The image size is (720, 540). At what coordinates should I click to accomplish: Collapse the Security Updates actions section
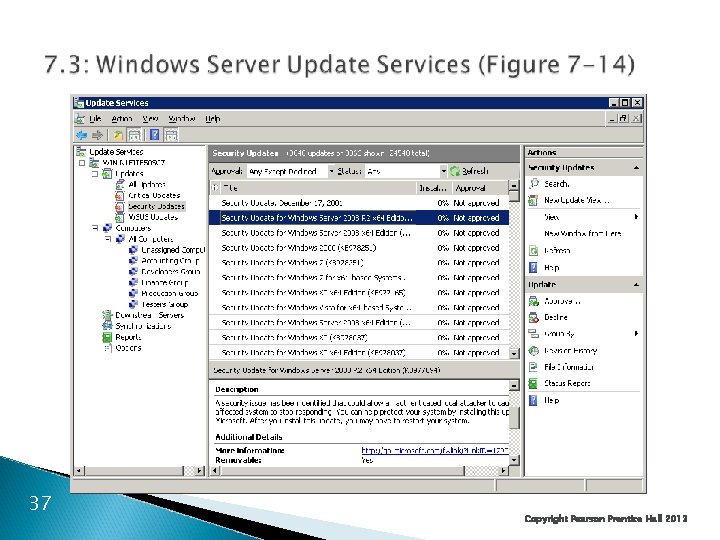[636, 168]
